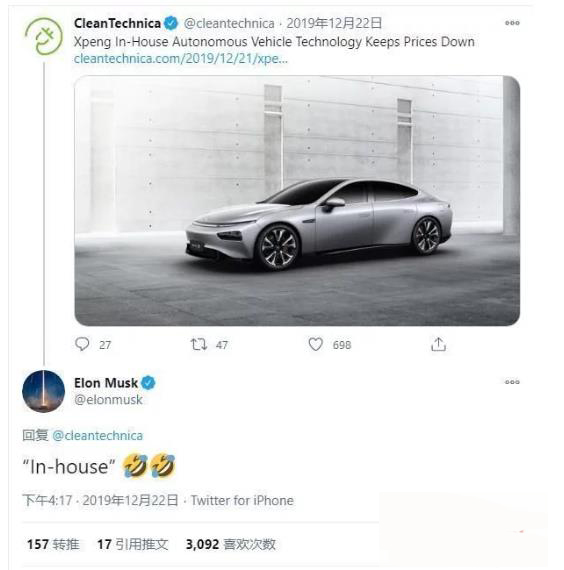
Task: Open CleanTechnica's green plug avatar
Action: [x=44, y=36]
